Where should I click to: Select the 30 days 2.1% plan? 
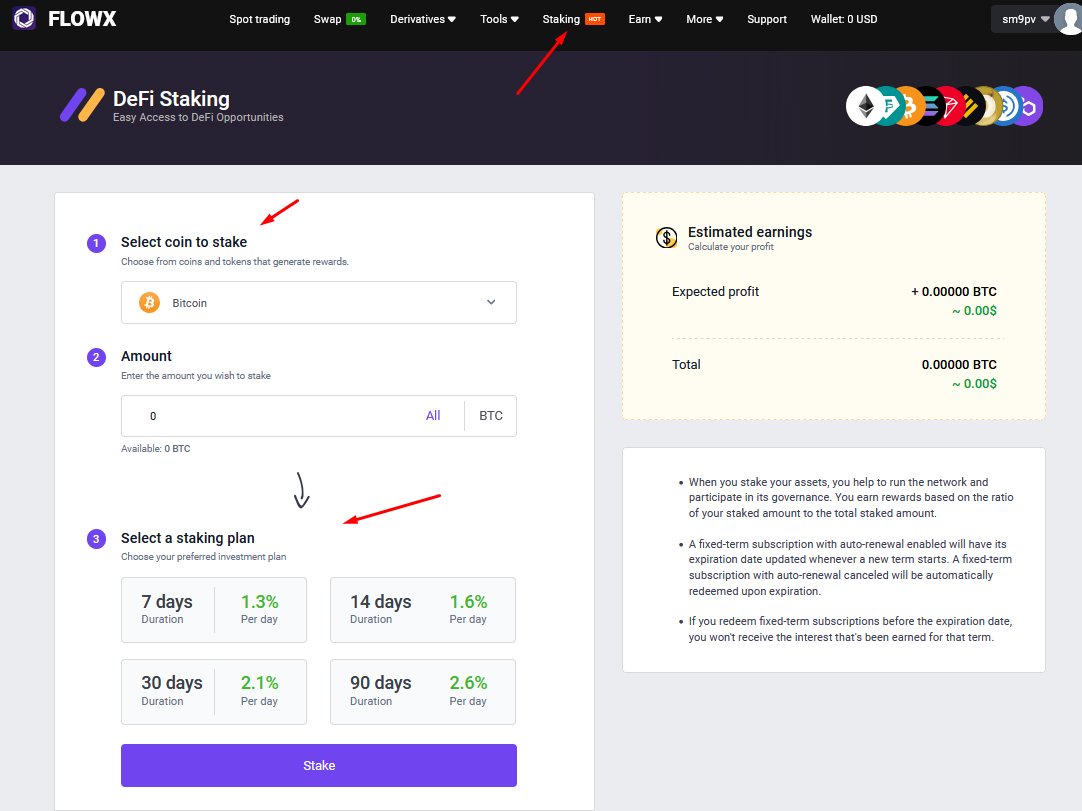[x=214, y=692]
